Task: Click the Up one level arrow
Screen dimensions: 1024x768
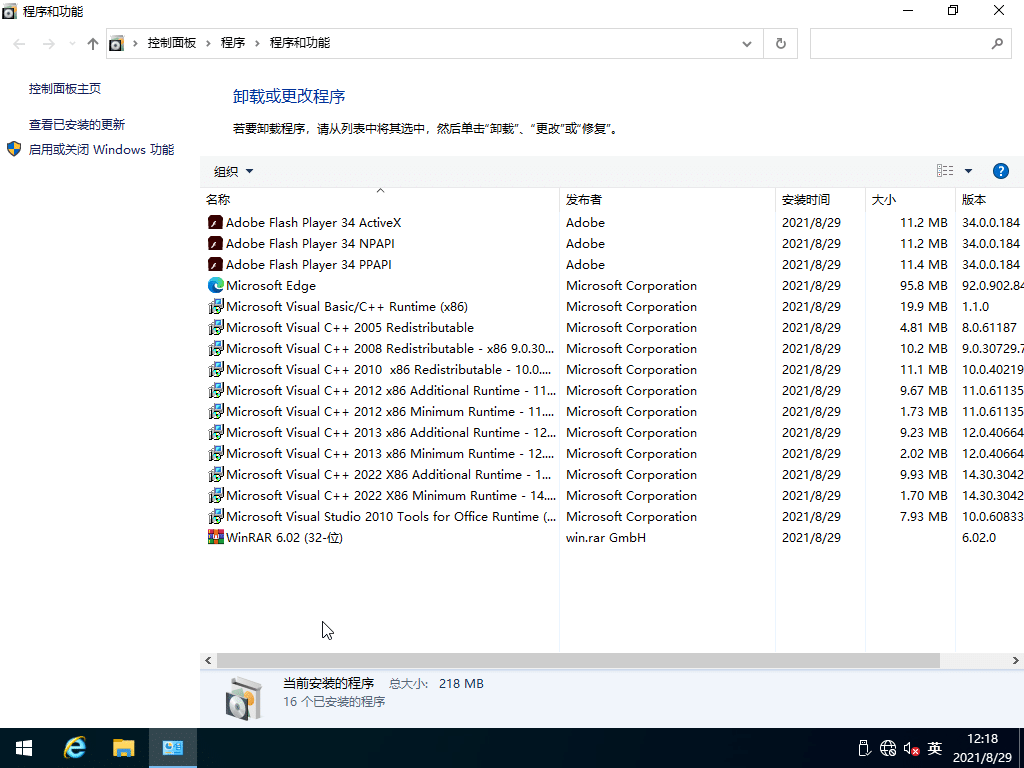Action: [x=92, y=43]
